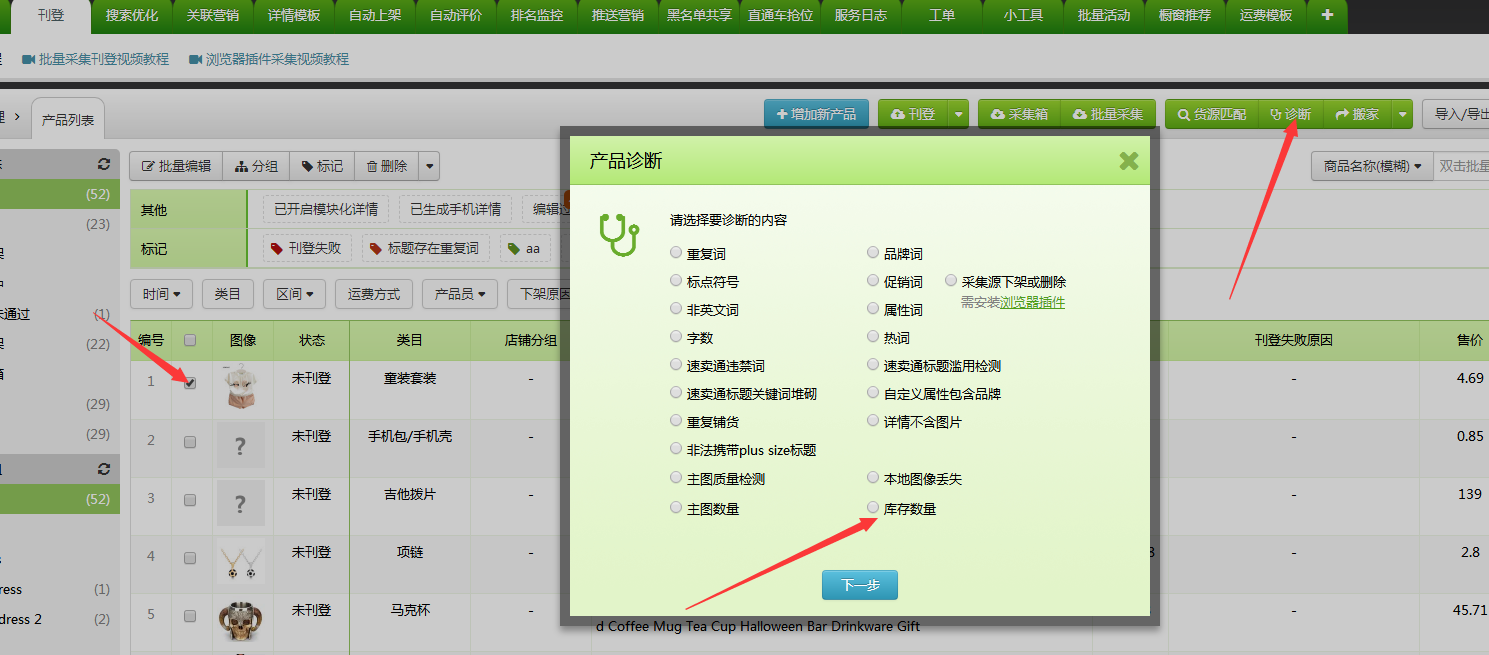Open the 商品名称(模糊) search type dropdown
Screen dimensions: 1489x655
click(1372, 166)
